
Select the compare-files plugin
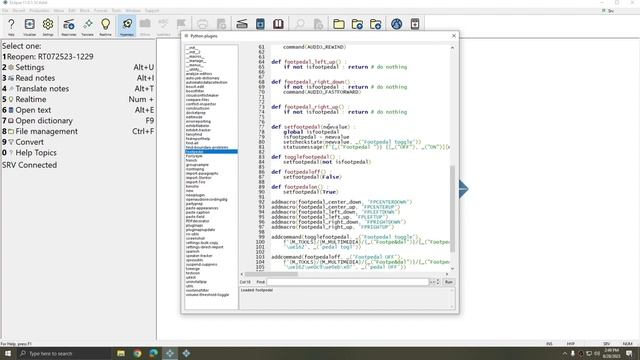(x=198, y=100)
